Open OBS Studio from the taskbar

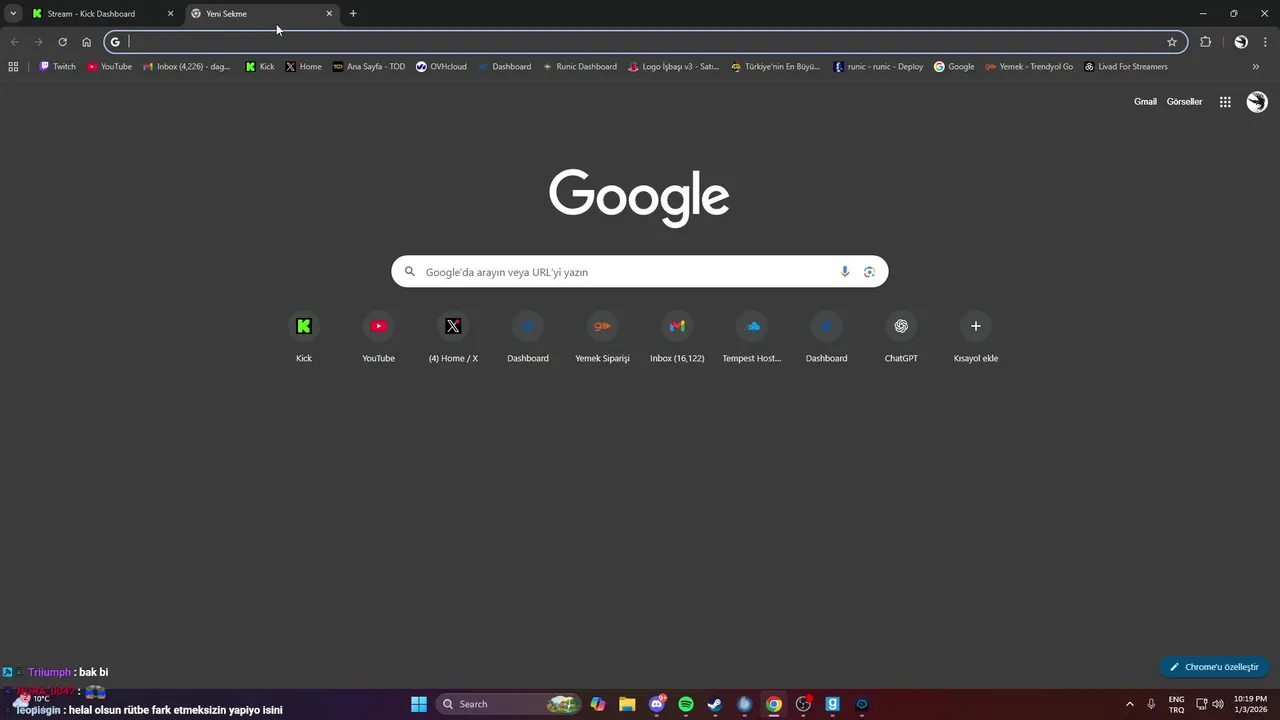(803, 704)
